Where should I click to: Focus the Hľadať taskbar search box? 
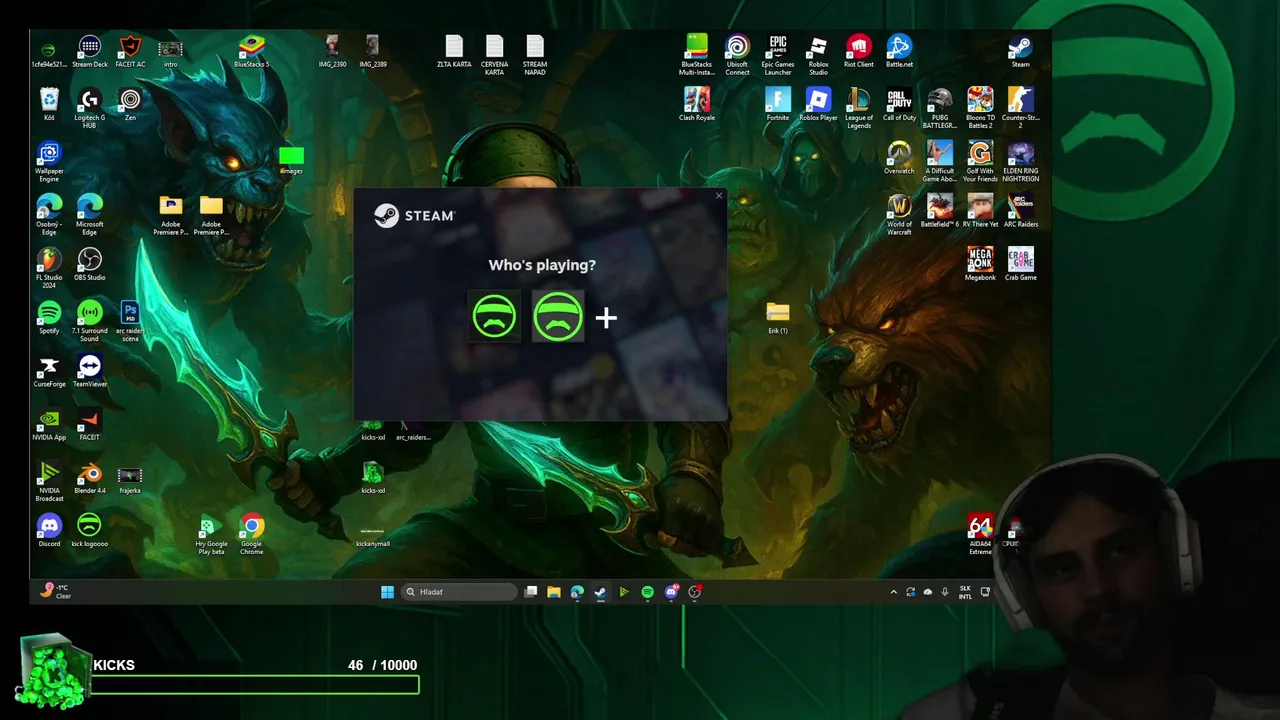[x=459, y=592]
